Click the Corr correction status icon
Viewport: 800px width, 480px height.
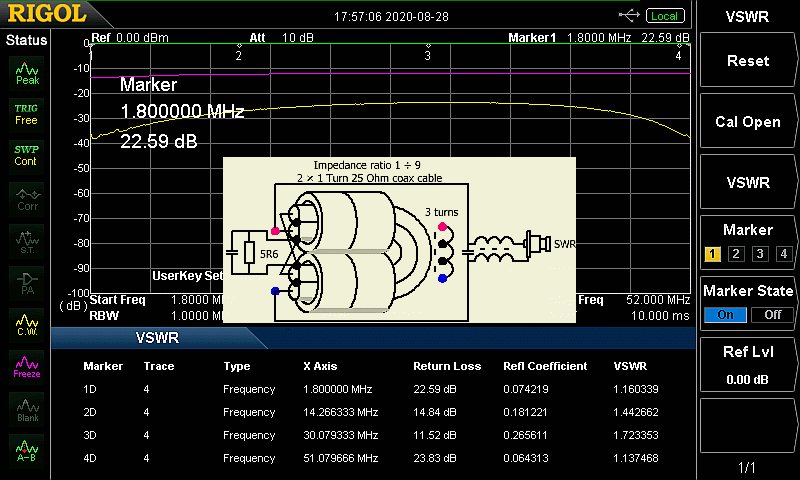pos(27,197)
